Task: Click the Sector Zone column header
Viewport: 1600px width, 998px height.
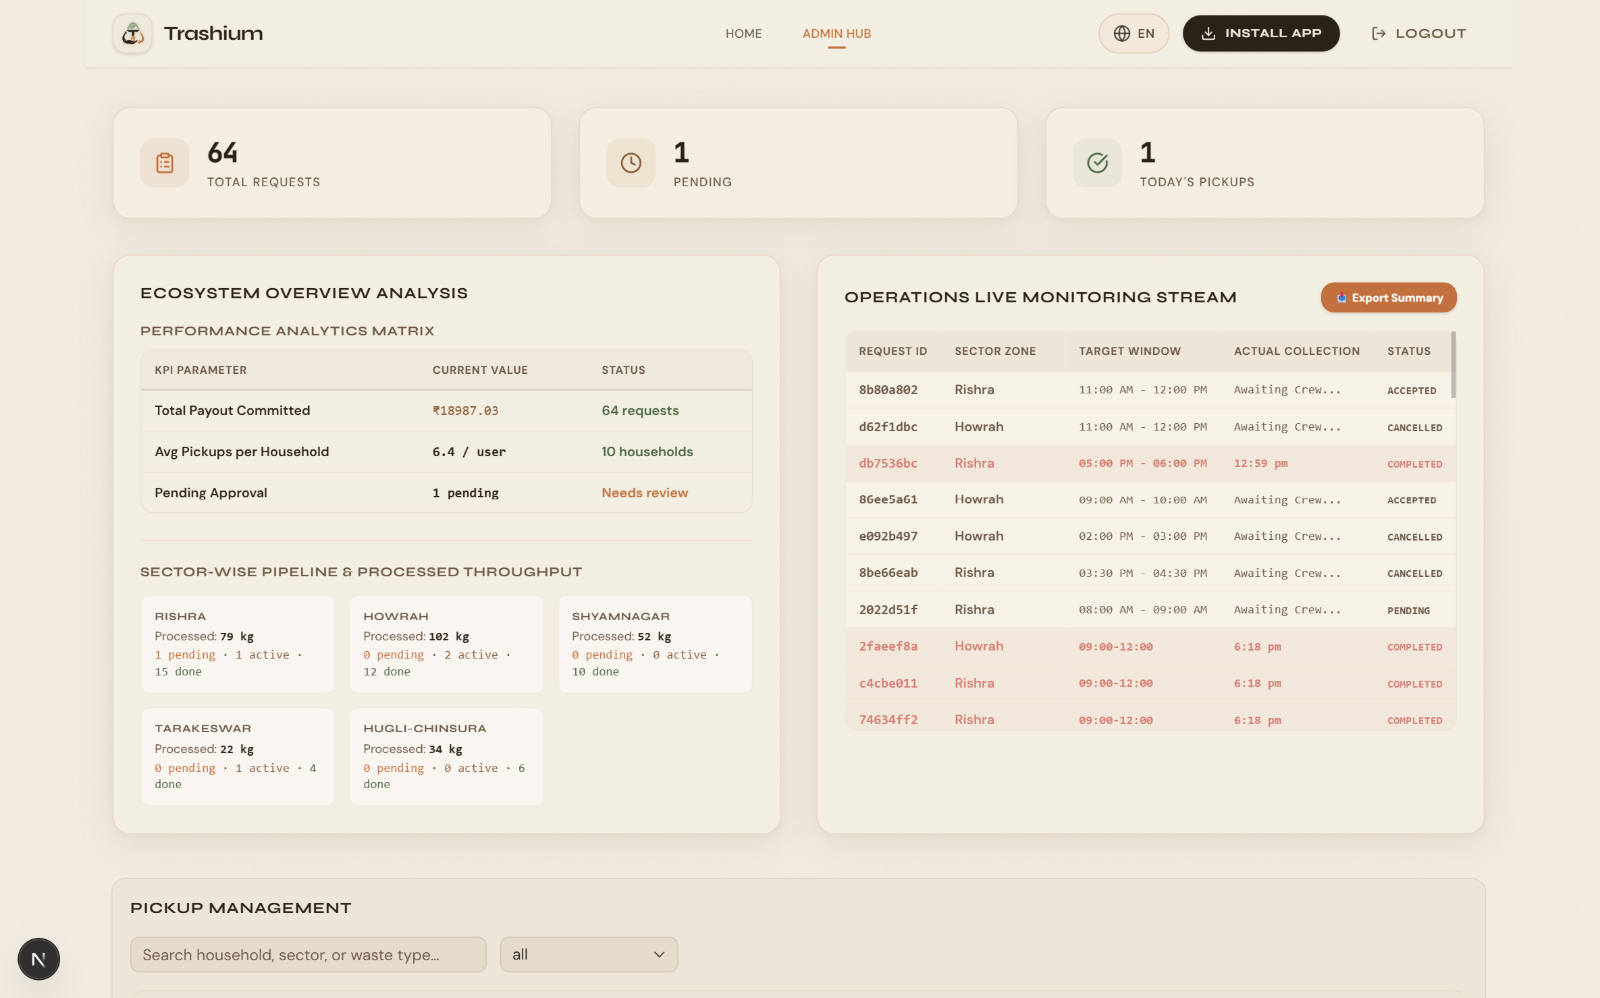Action: click(995, 352)
